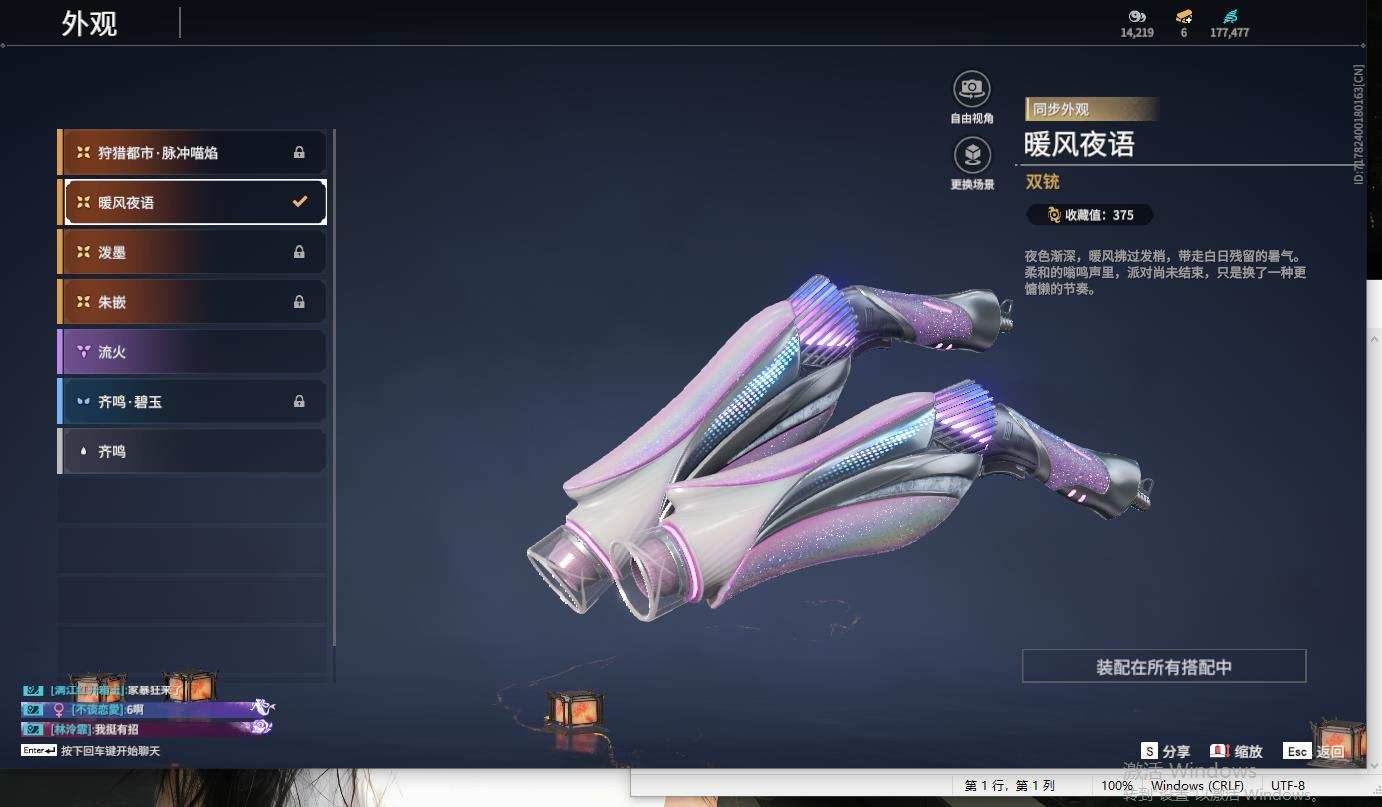Tap the lock icon on 朱嵌

[x=299, y=302]
